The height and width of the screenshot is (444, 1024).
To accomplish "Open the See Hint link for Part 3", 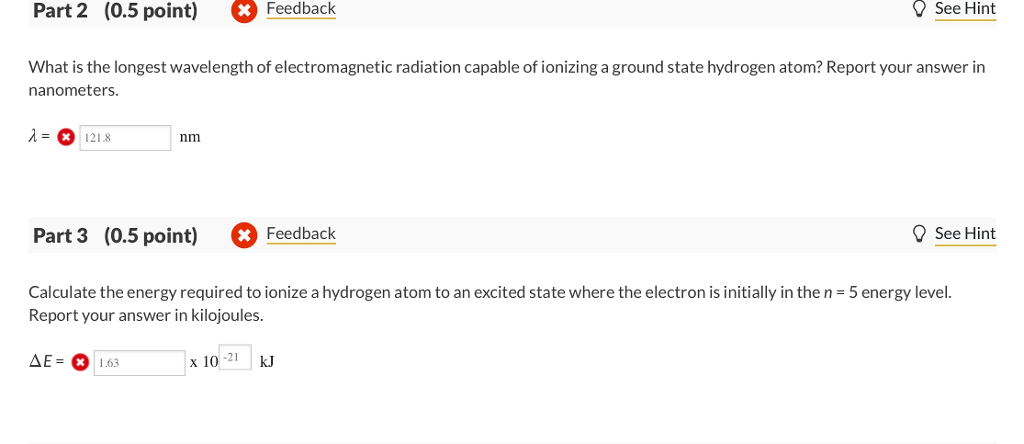I will click(964, 234).
